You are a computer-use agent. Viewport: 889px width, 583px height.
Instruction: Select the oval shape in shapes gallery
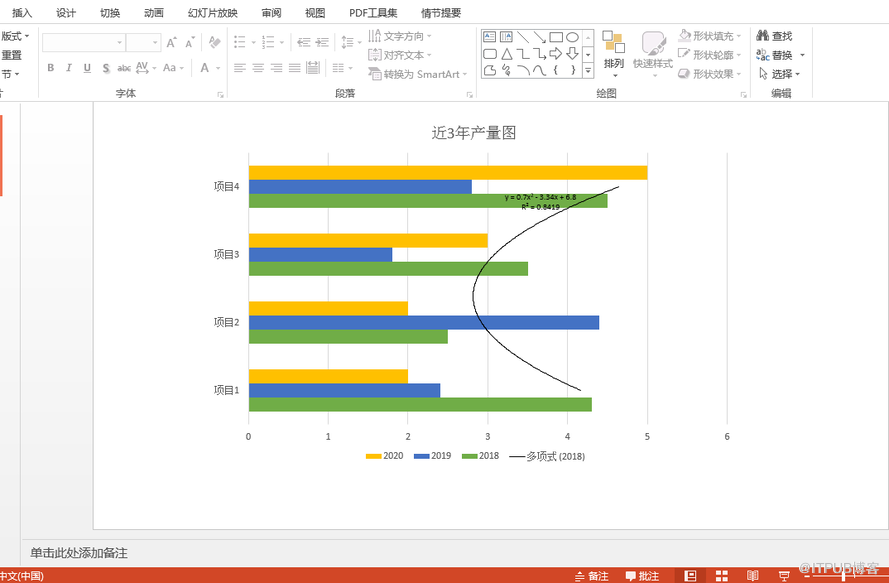click(572, 37)
